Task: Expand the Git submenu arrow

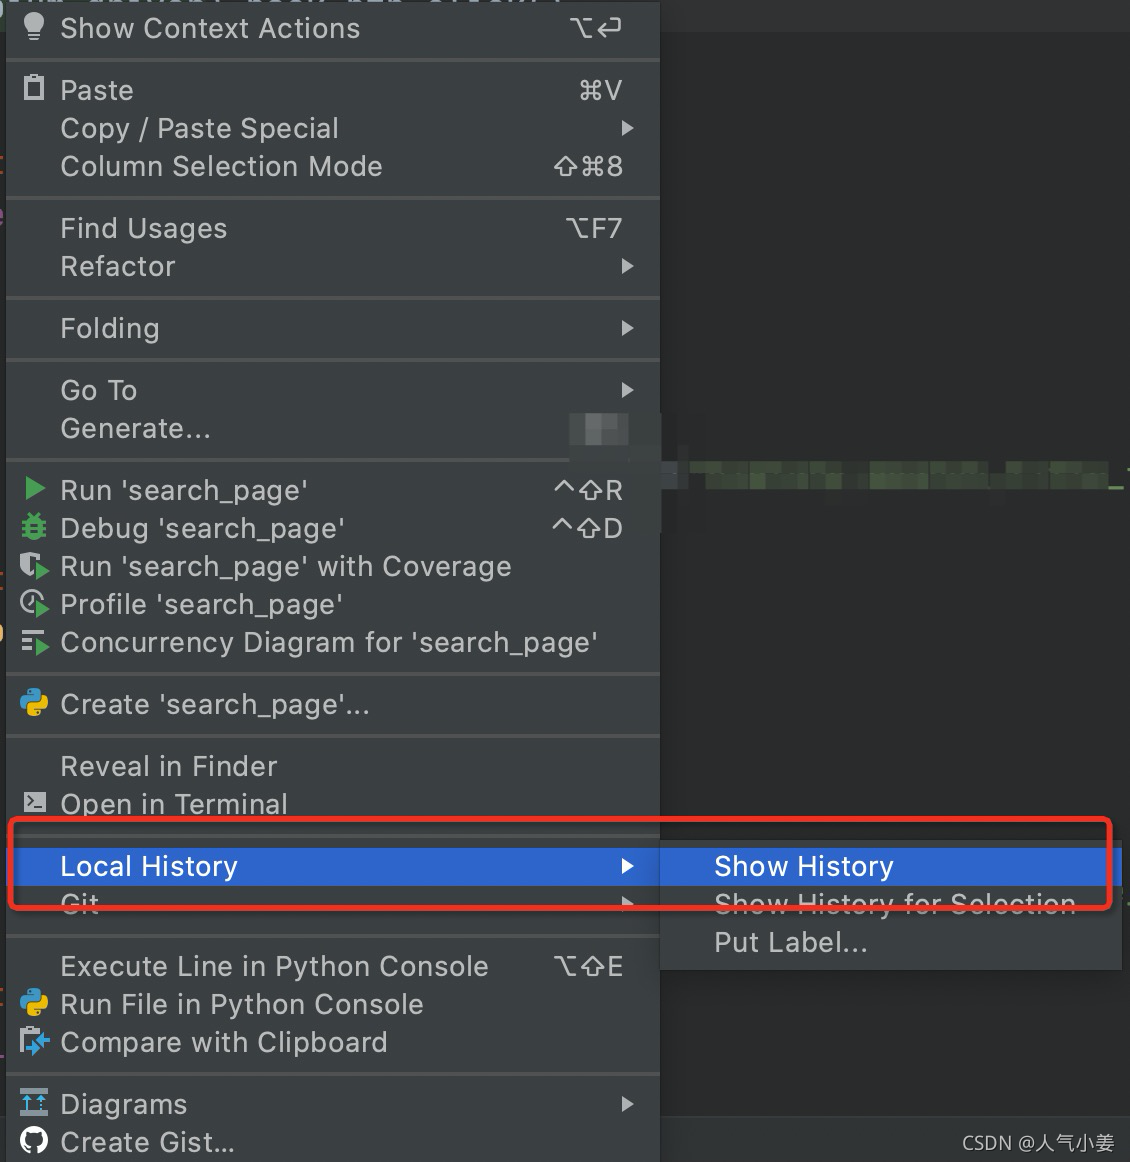Action: pyautogui.click(x=628, y=903)
